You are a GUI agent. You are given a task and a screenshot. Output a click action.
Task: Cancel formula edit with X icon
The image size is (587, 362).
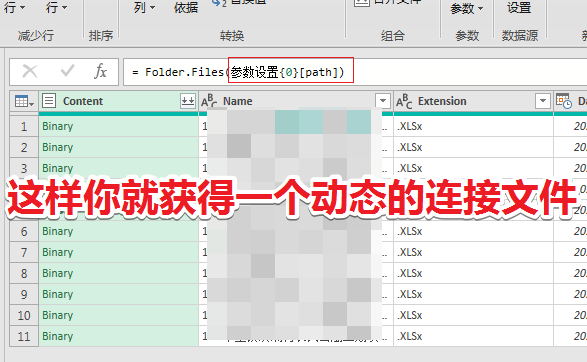pyautogui.click(x=30, y=71)
